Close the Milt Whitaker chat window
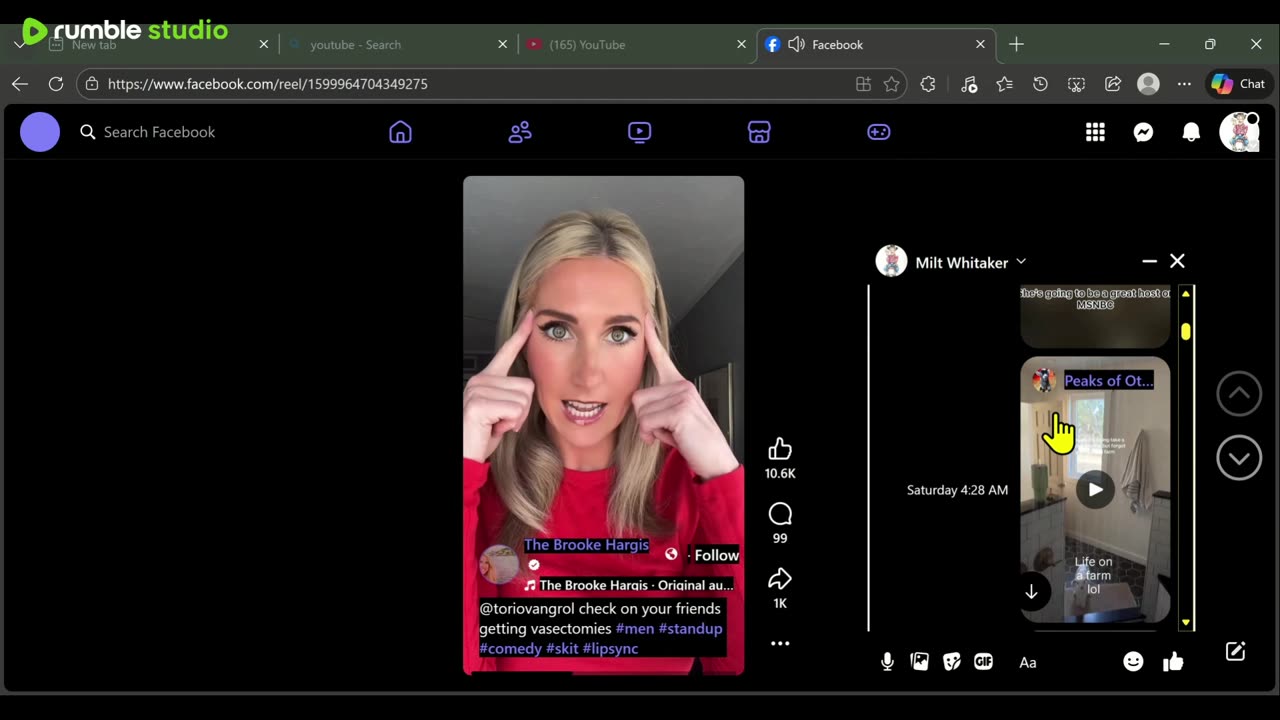 pyautogui.click(x=1177, y=261)
